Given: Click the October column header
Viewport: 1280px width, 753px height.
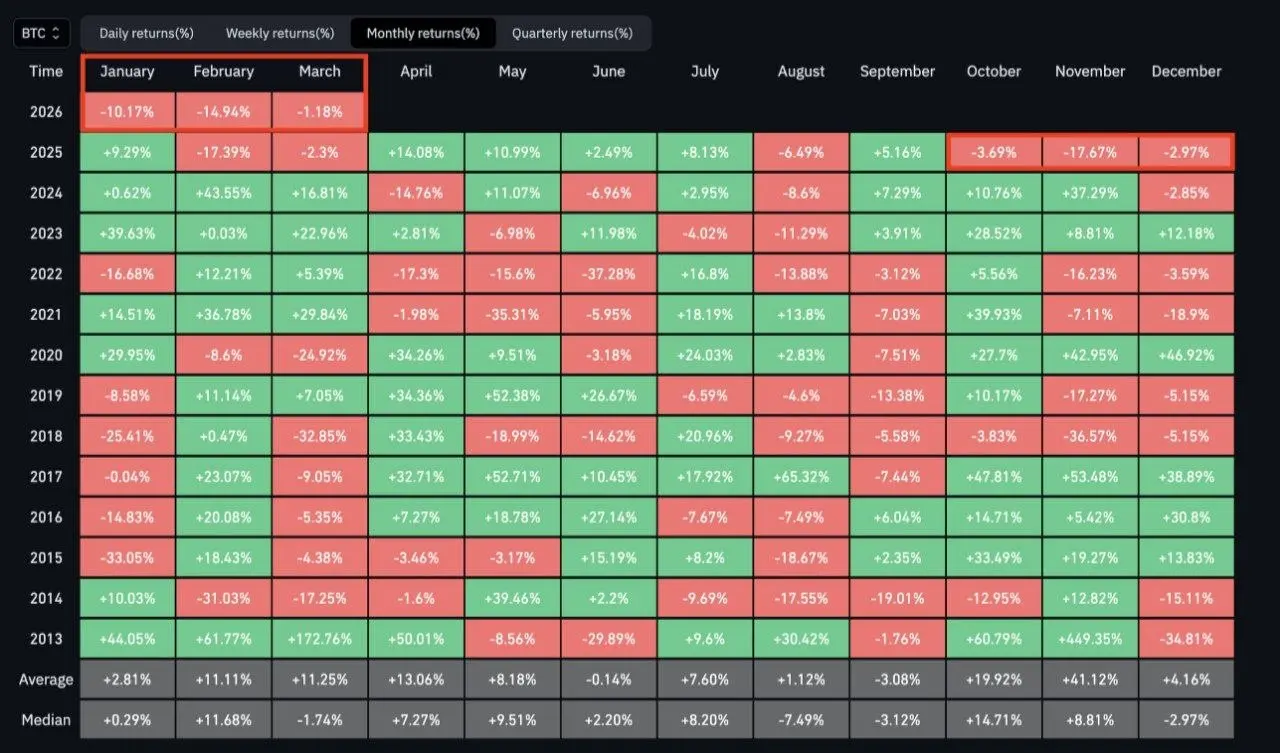Looking at the screenshot, I should coord(994,71).
